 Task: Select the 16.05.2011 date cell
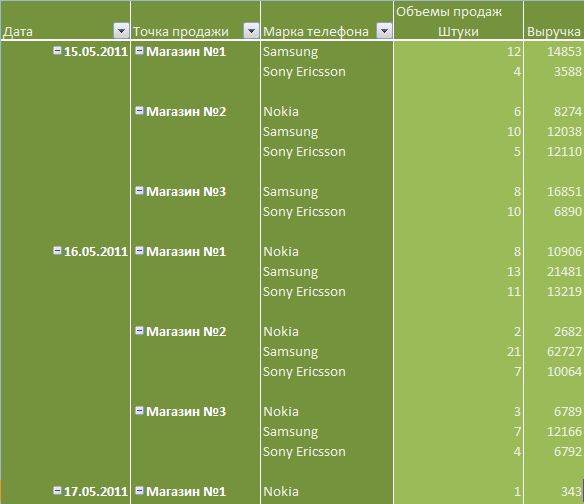96,251
